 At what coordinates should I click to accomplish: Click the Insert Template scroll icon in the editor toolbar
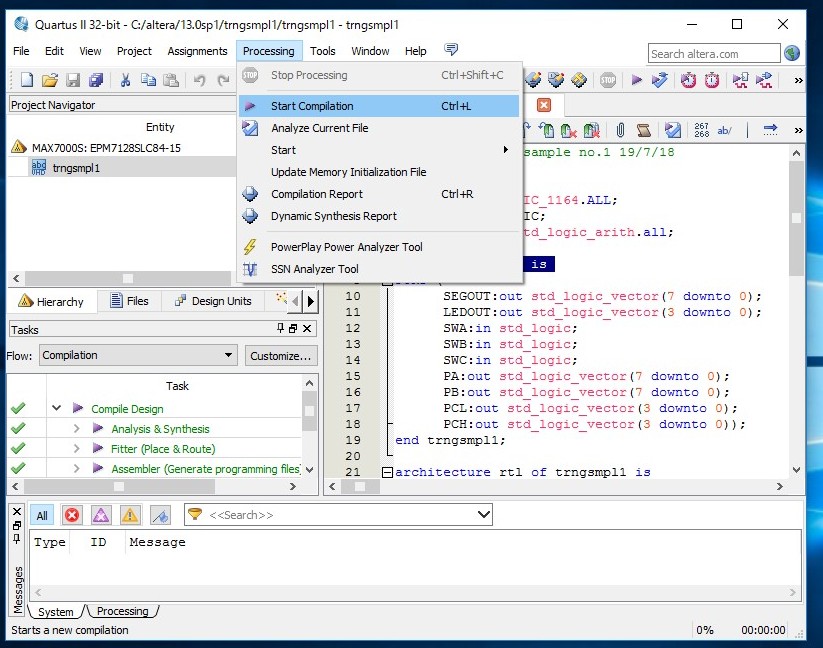click(x=643, y=130)
